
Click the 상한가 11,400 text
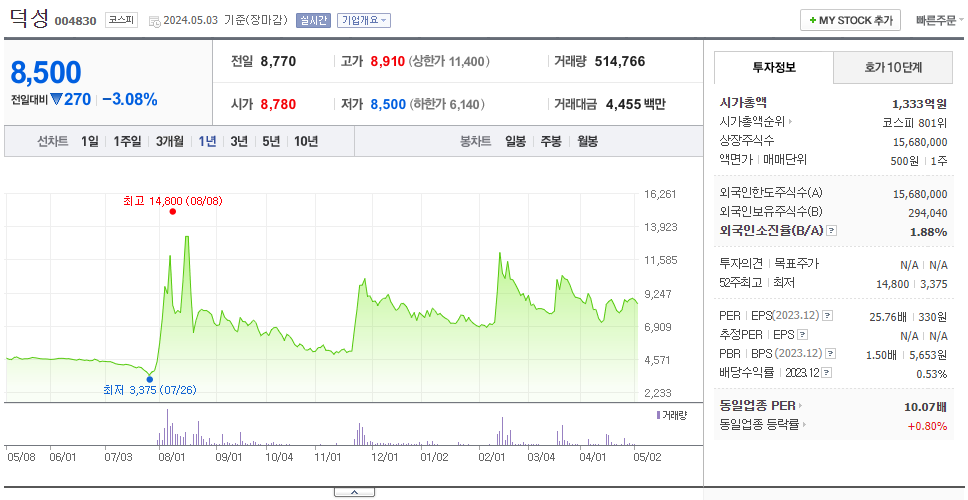pyautogui.click(x=449, y=61)
